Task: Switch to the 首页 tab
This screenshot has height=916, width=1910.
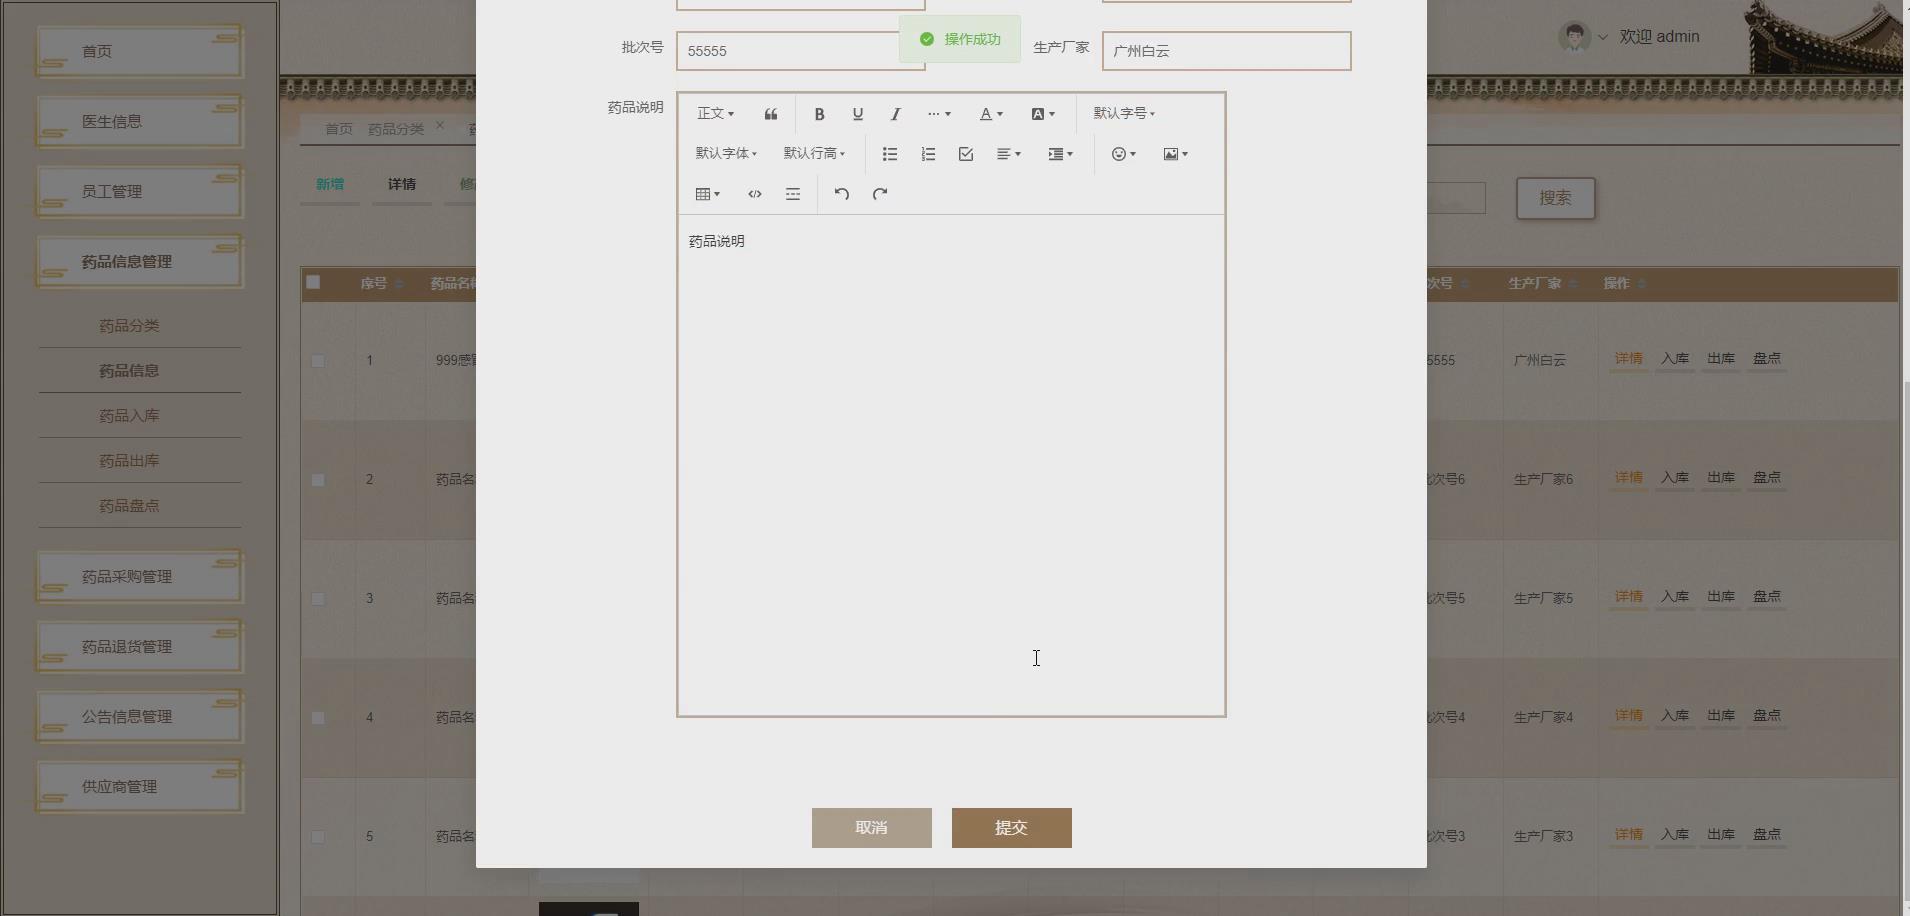Action: pos(337,128)
